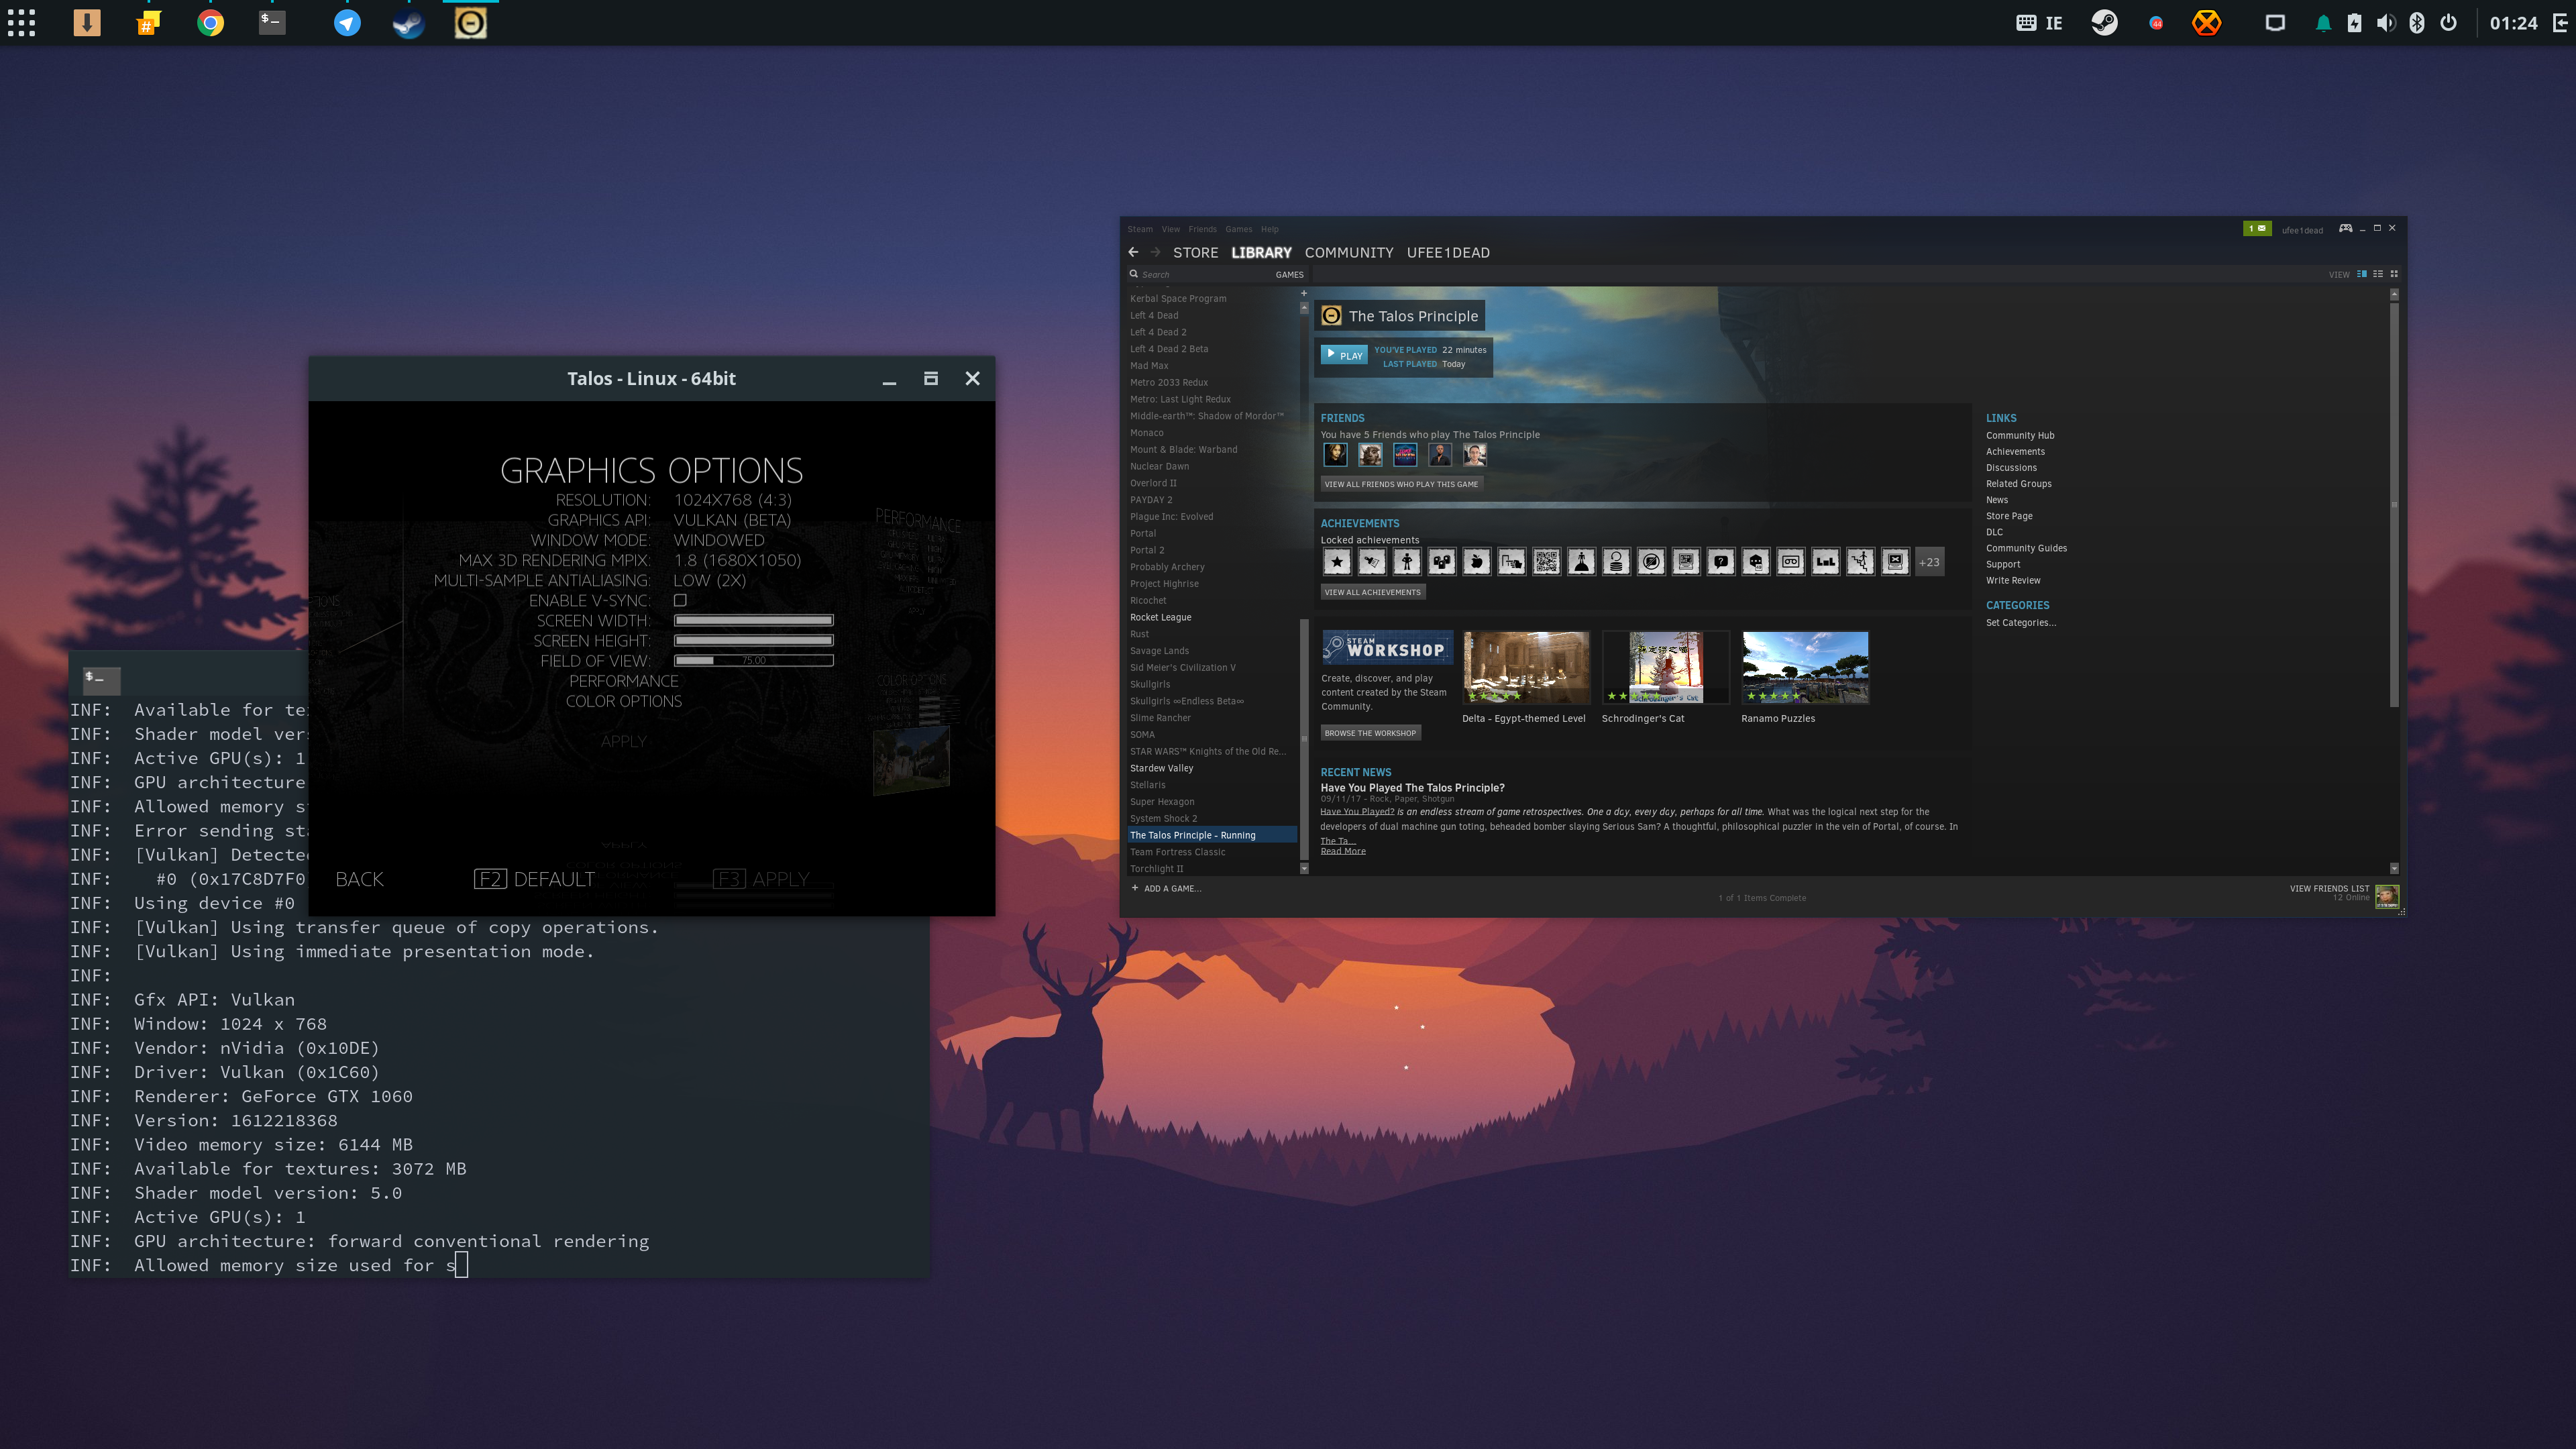
Task: Toggle the Enable V-Sync checkbox
Action: pos(680,600)
